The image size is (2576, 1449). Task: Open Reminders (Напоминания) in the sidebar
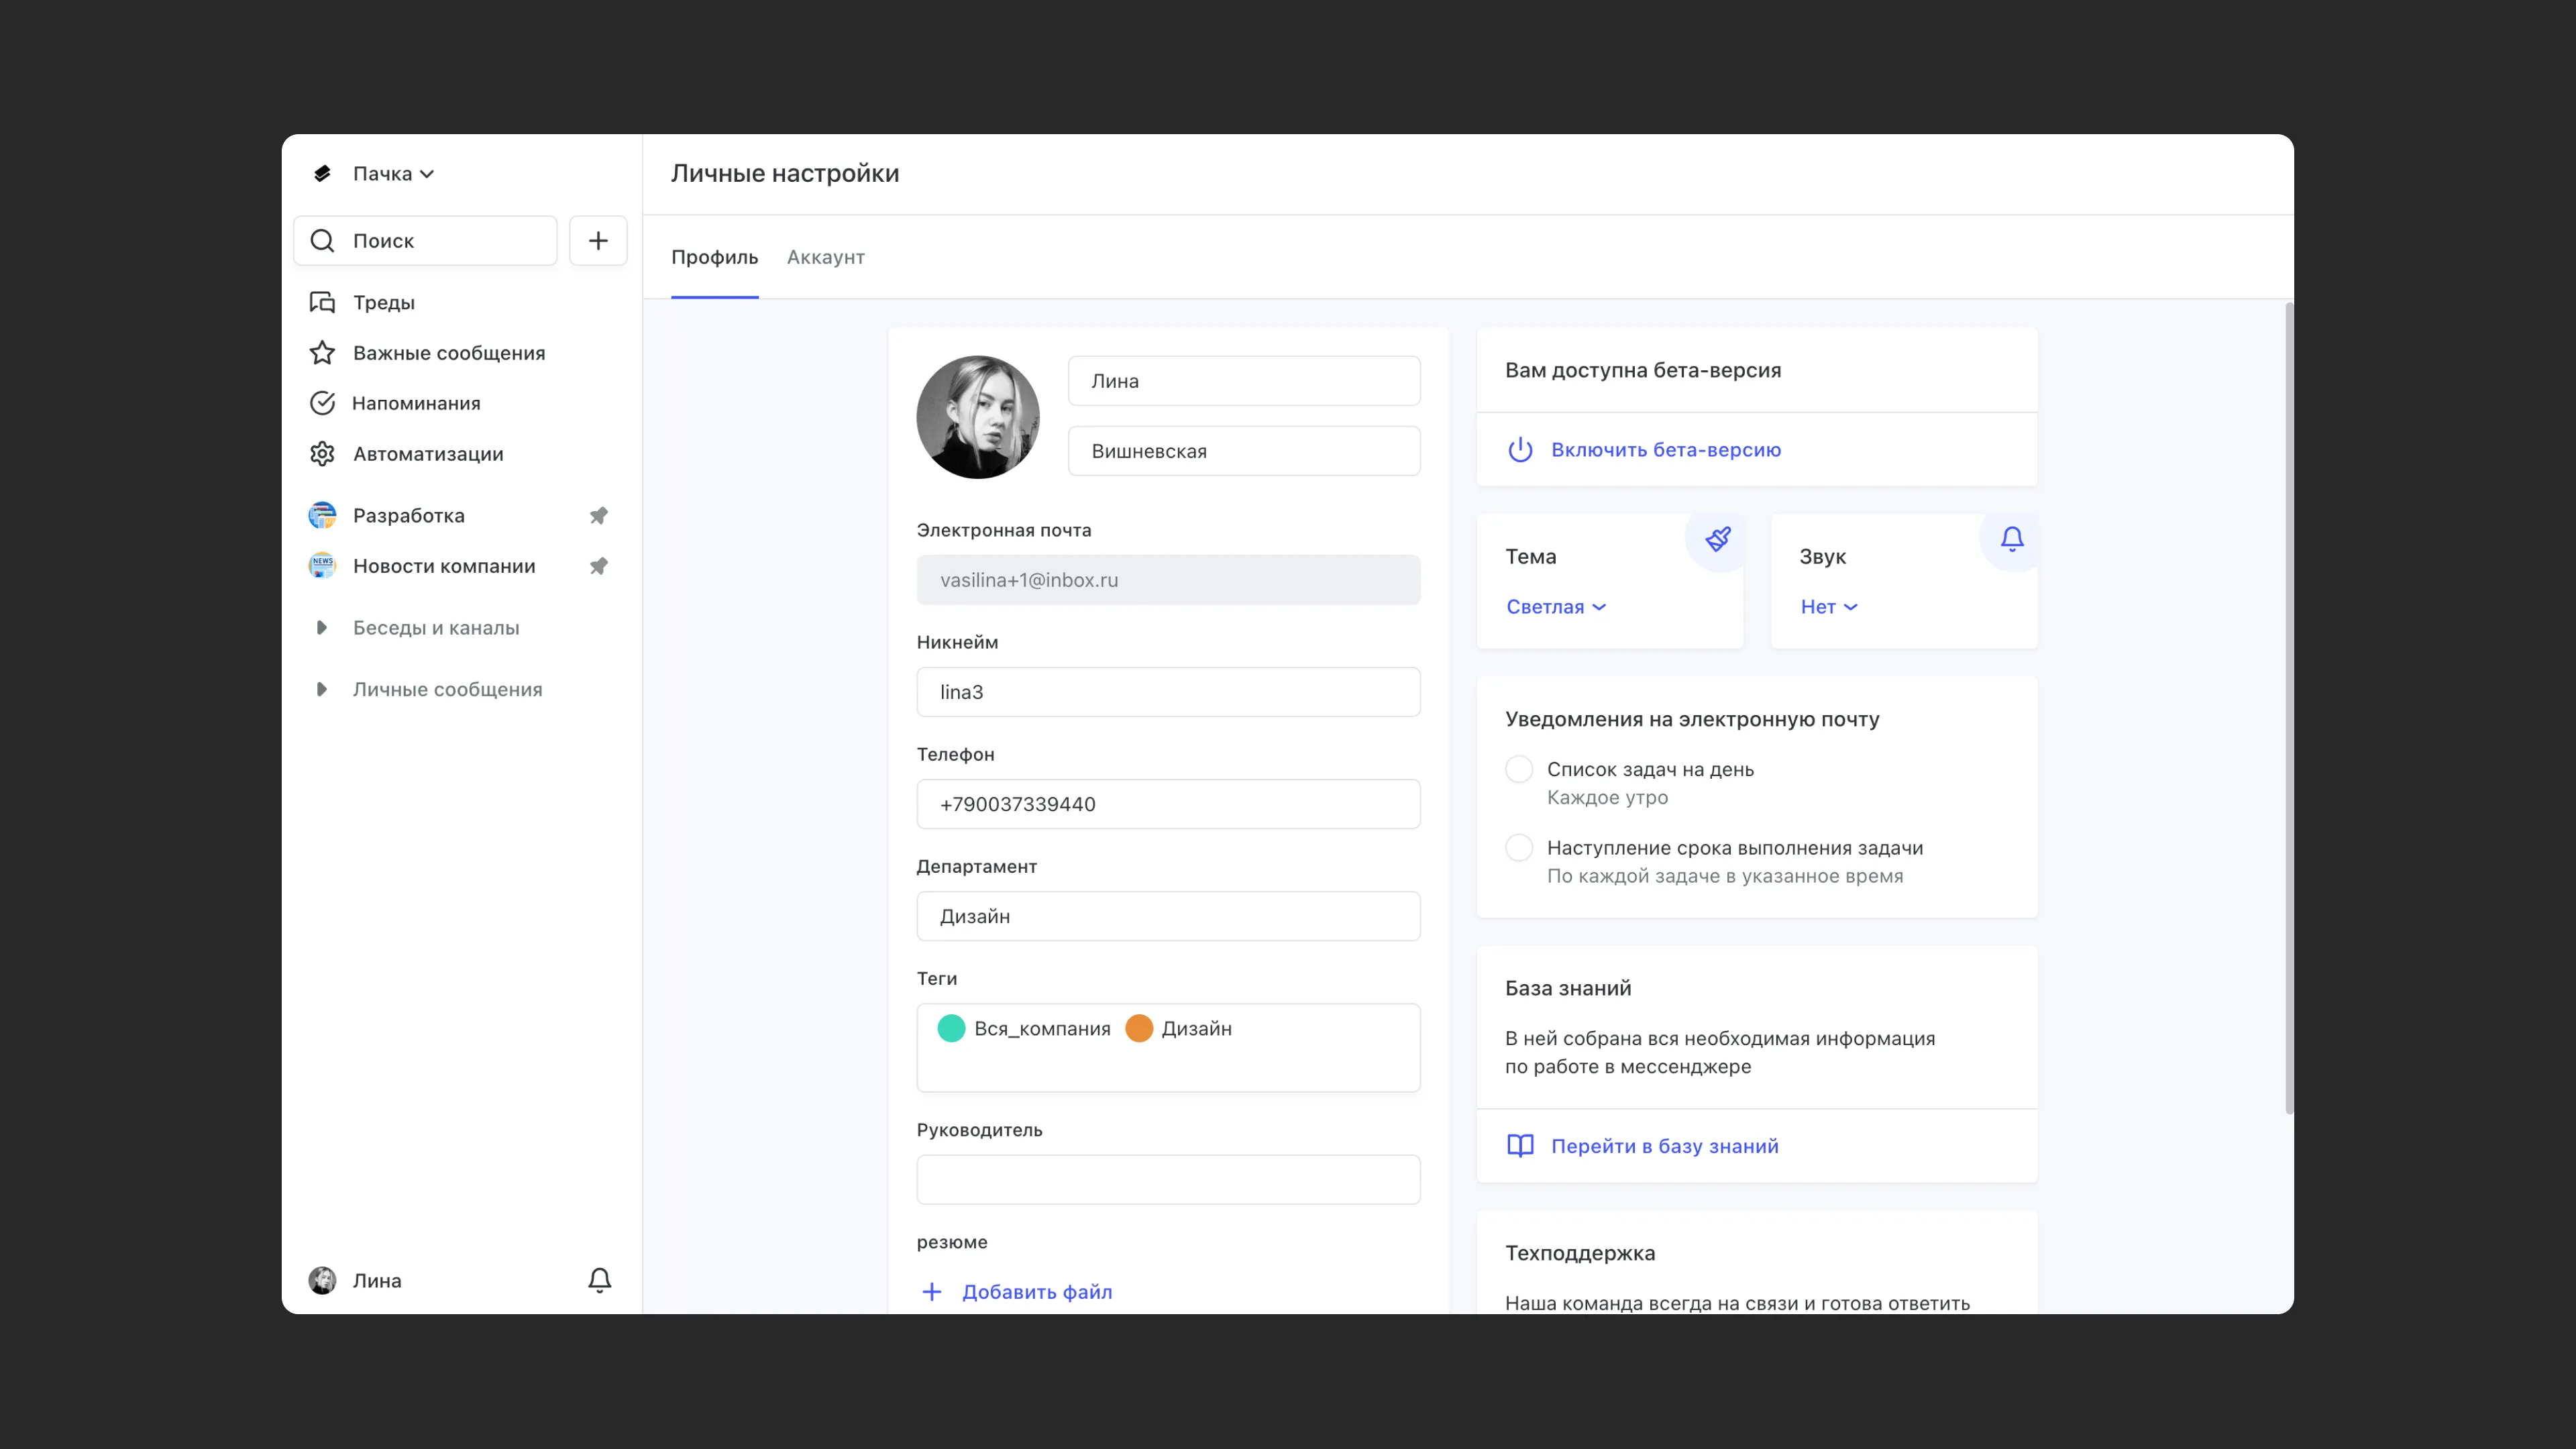point(415,403)
